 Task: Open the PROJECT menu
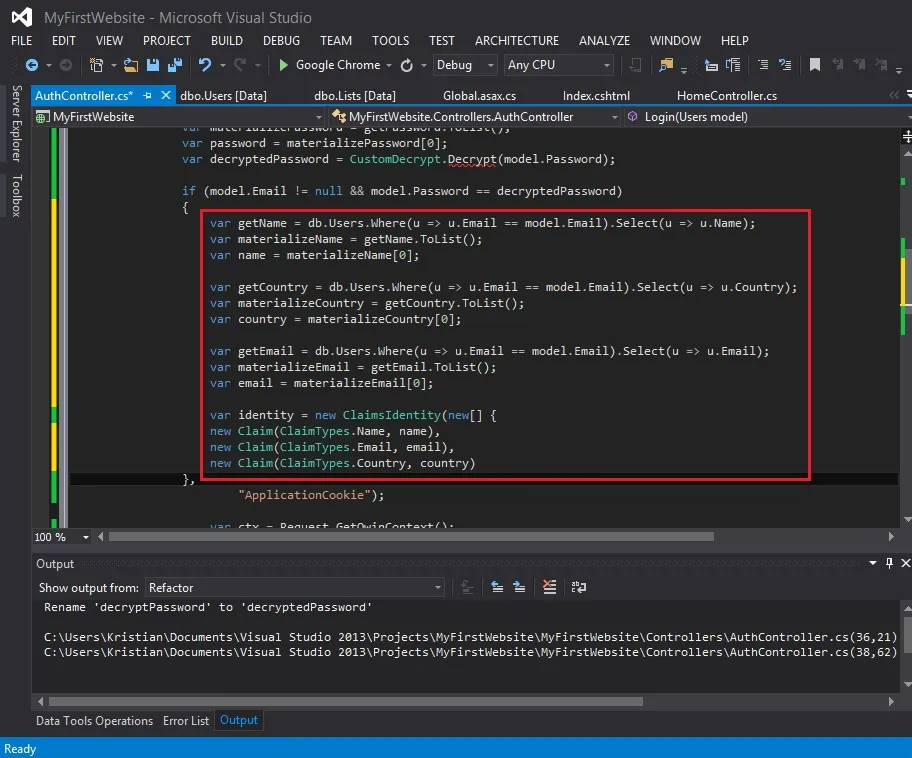(167, 41)
